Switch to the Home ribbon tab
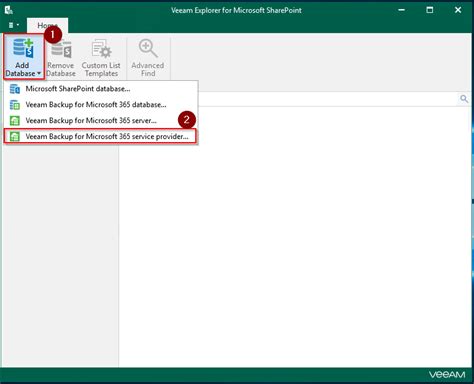Image resolution: width=474 pixels, height=384 pixels. point(47,25)
